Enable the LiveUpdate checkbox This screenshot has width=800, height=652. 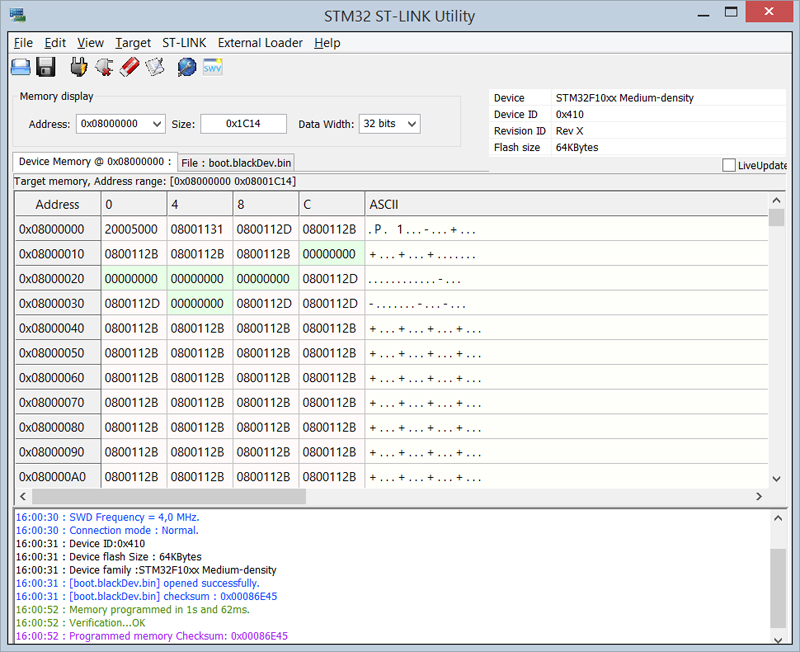tap(729, 165)
